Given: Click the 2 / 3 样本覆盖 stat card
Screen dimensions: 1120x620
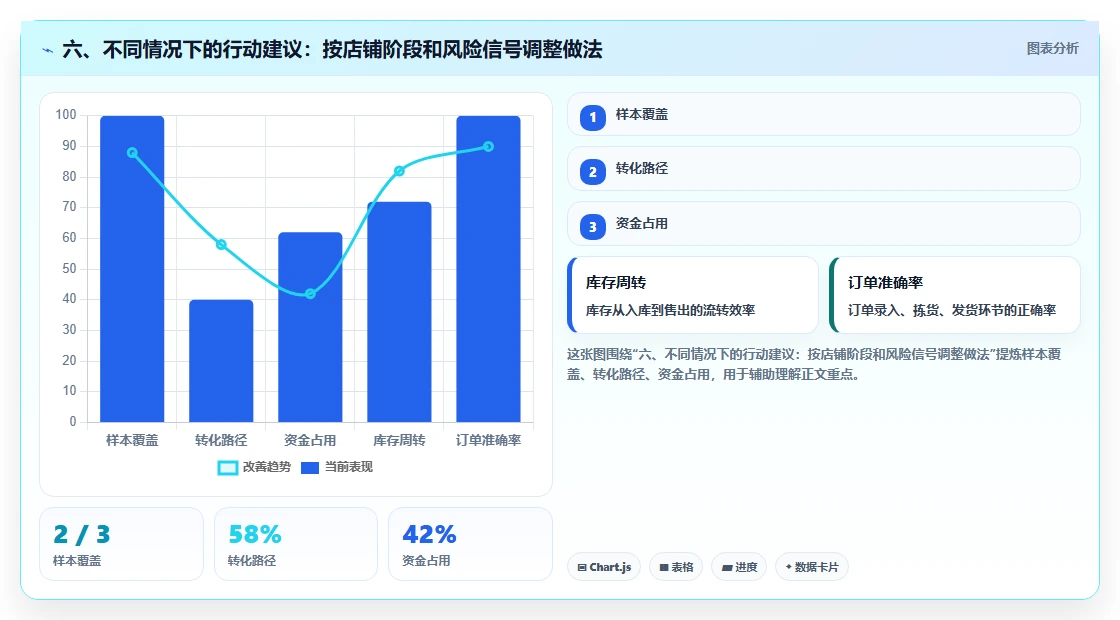Looking at the screenshot, I should [121, 544].
